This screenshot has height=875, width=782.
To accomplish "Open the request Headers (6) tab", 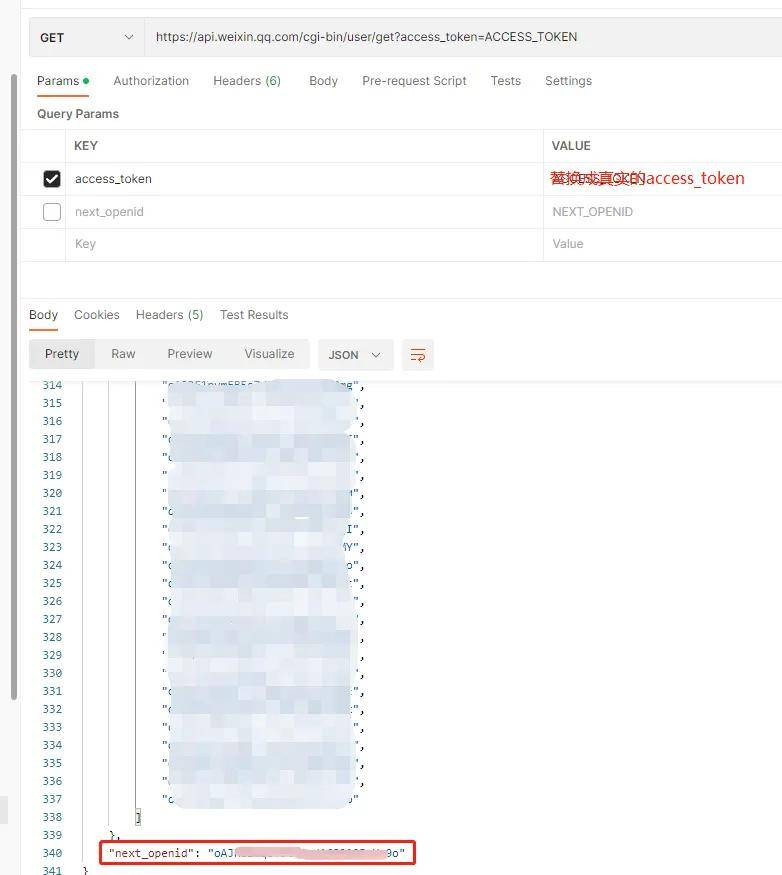I will click(246, 81).
